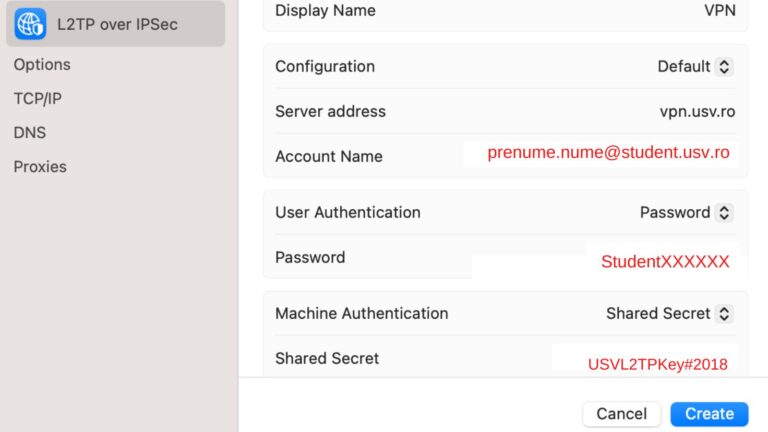Click the Shared Secret input field
768x432 pixels.
coord(645,360)
